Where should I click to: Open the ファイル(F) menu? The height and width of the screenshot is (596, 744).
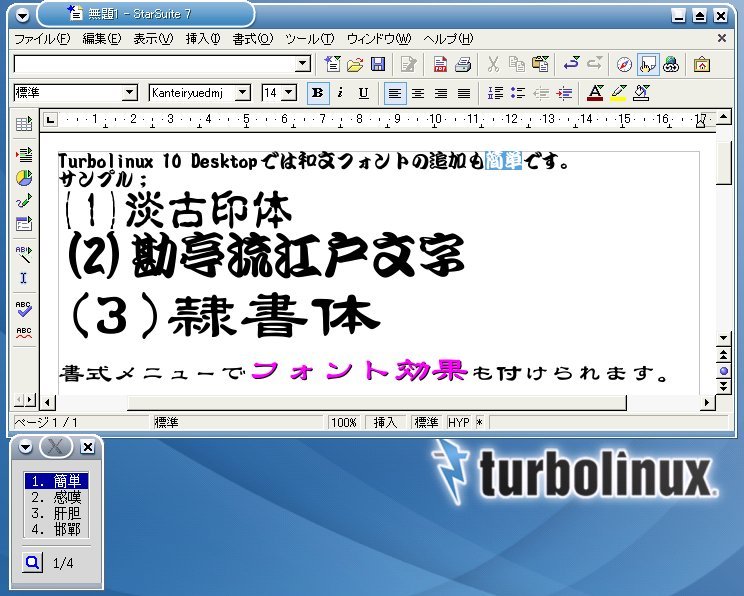[42, 39]
